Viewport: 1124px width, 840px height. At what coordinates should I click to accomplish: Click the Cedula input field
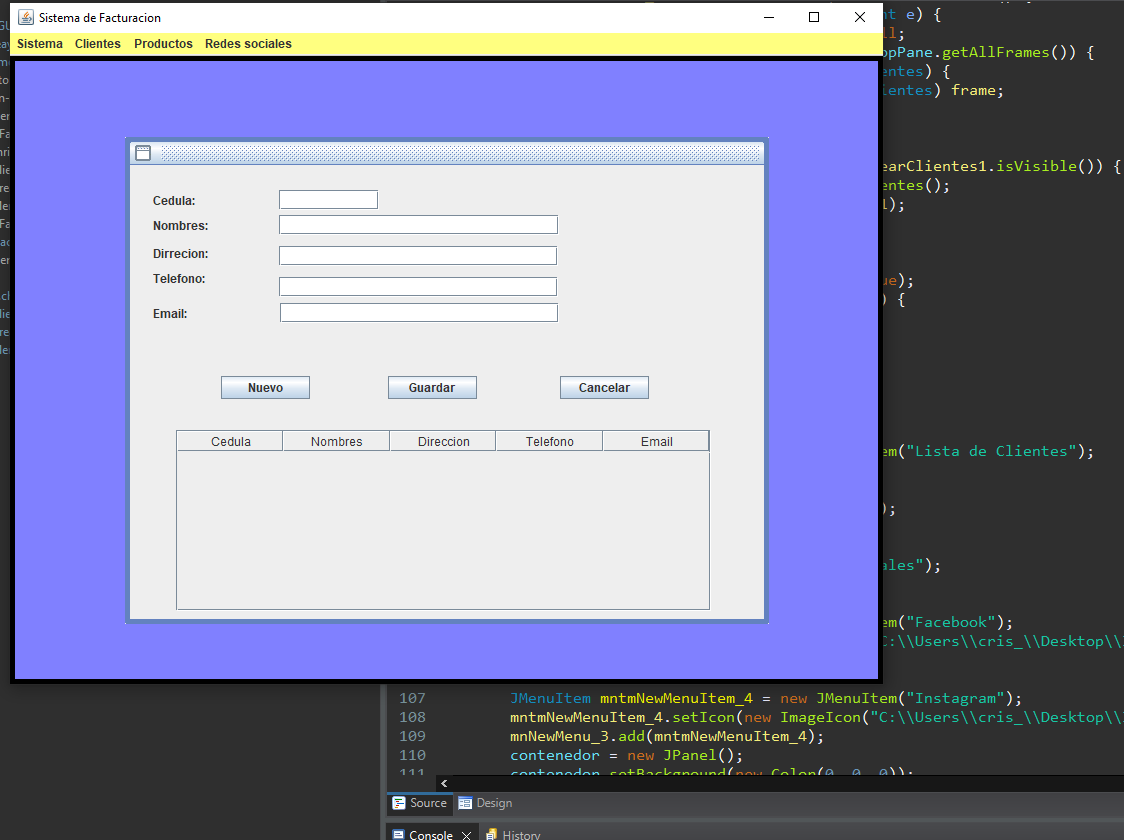(x=328, y=199)
